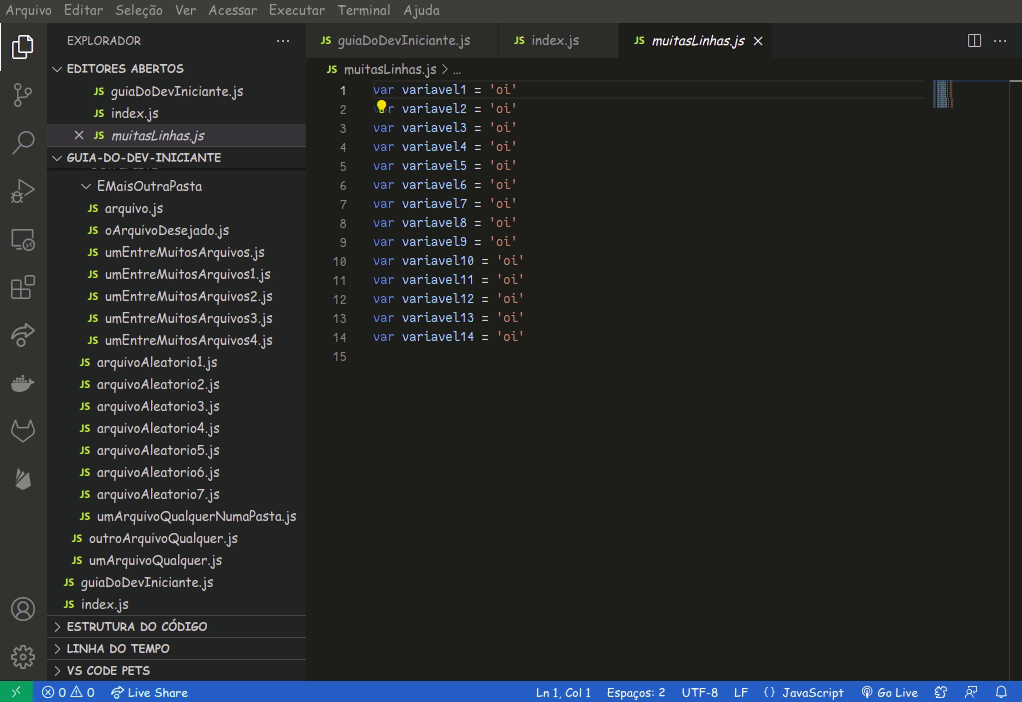Open the Extensions view icon
The height and width of the screenshot is (702, 1022).
(22, 288)
